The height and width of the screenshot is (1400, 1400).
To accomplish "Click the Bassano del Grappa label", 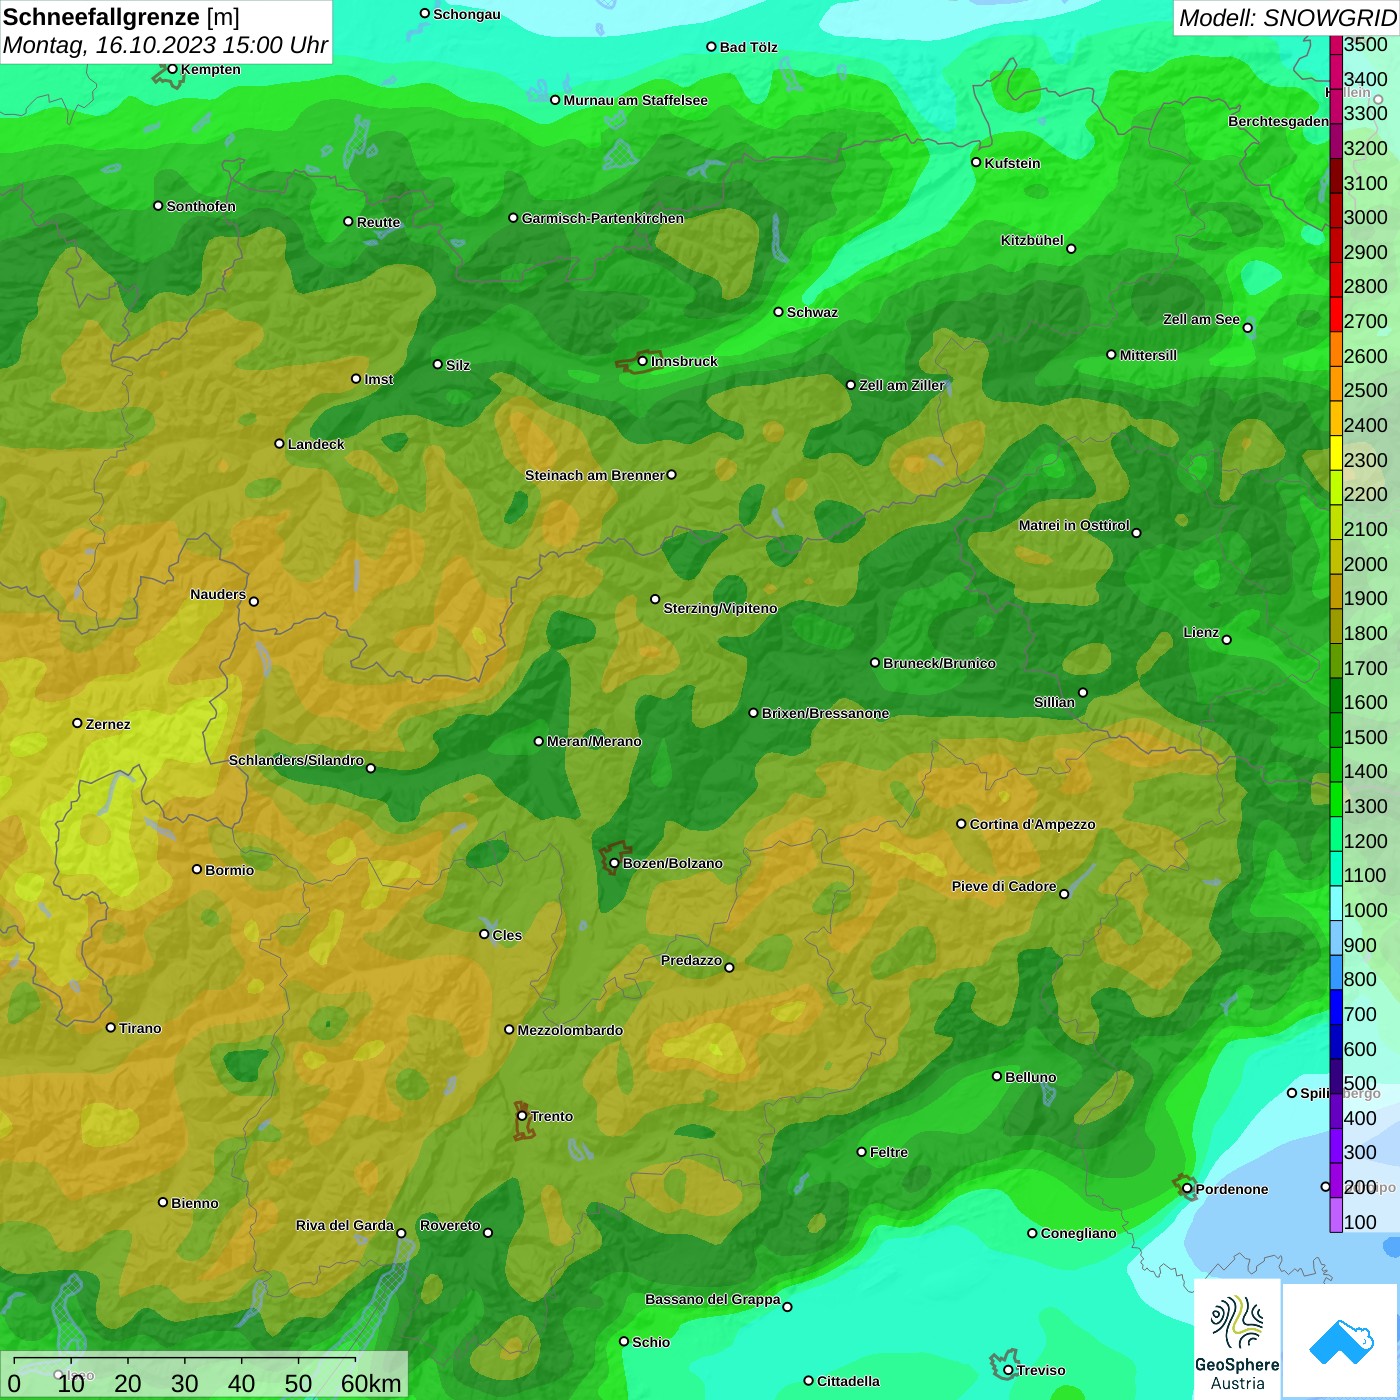I will 712,1299.
